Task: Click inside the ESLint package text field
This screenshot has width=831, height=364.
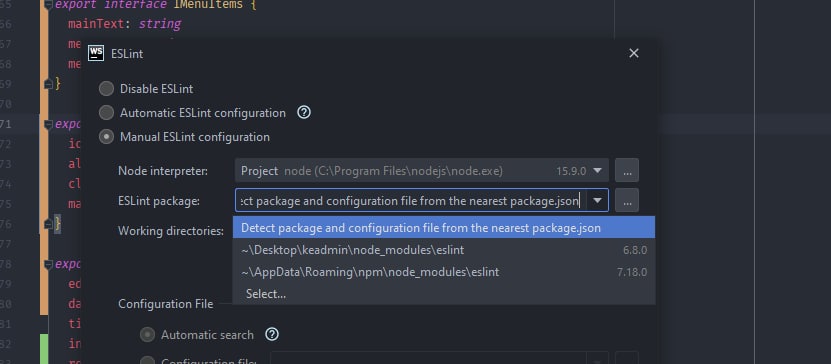Action: 411,201
